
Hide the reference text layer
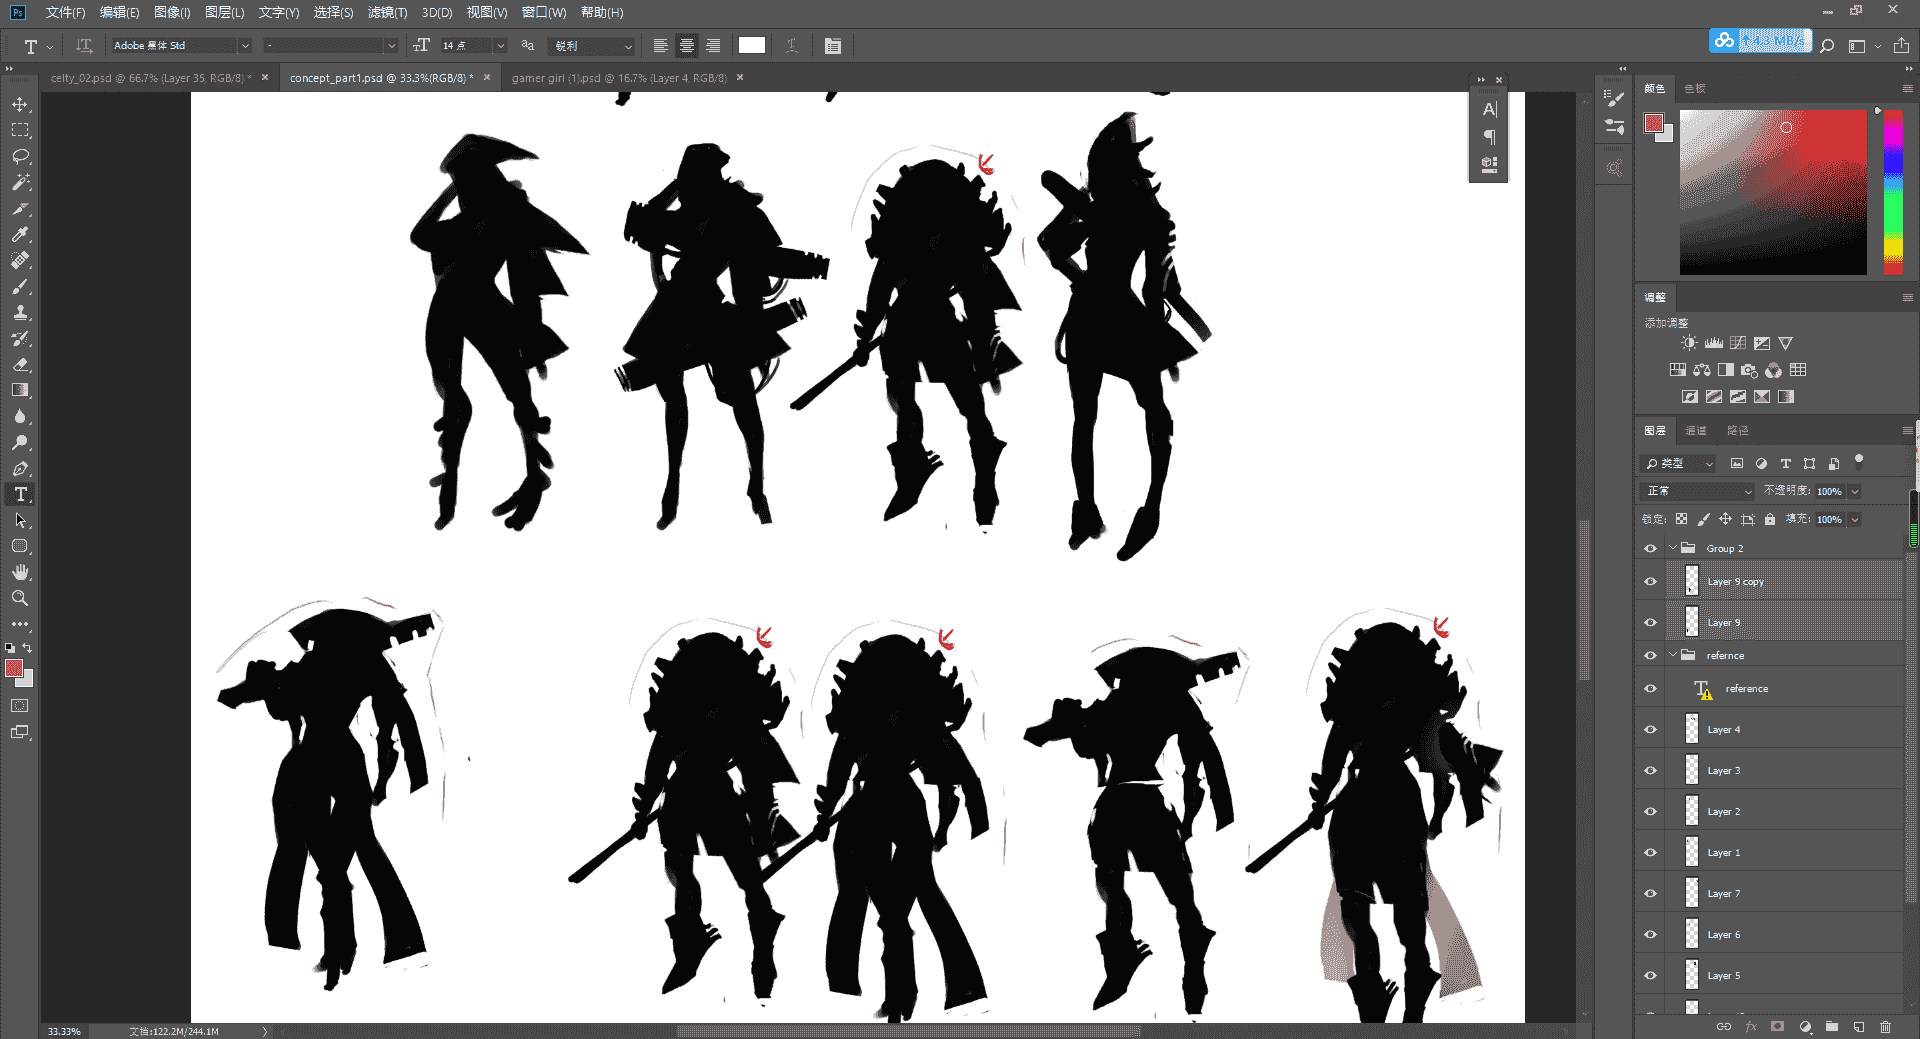pos(1650,688)
